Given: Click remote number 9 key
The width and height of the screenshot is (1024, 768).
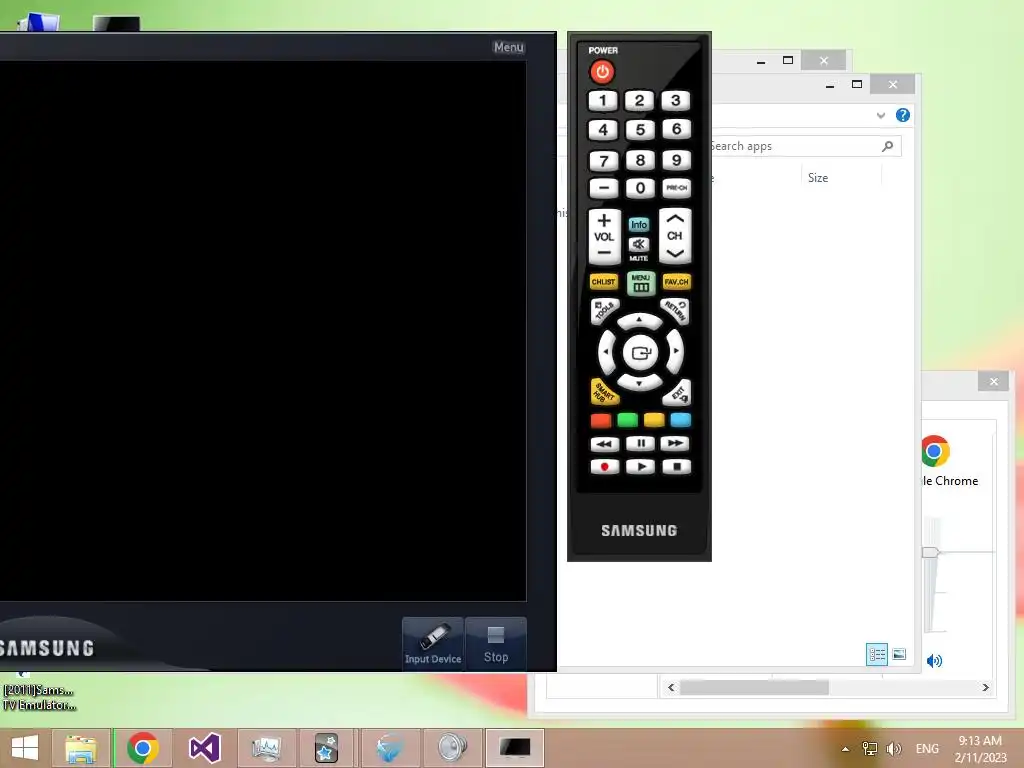Looking at the screenshot, I should 677,160.
